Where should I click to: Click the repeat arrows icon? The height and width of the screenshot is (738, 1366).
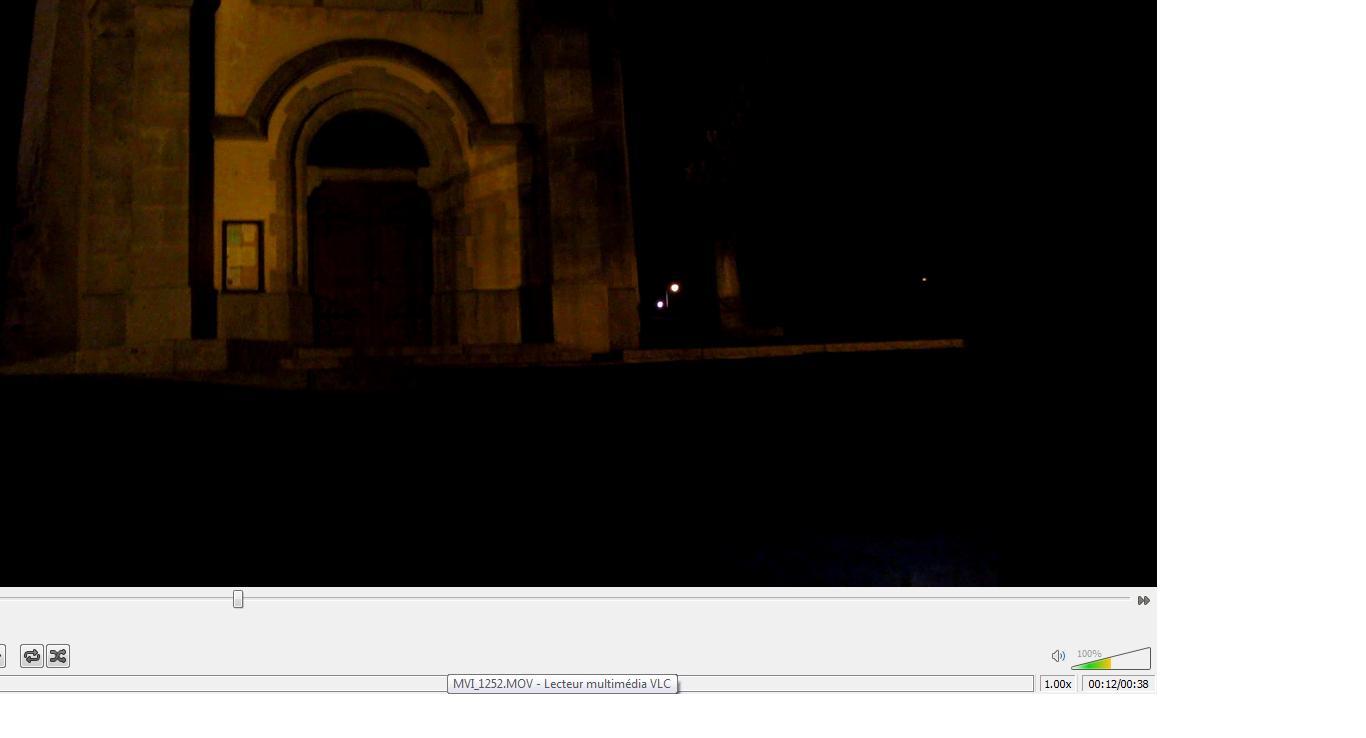pyautogui.click(x=32, y=656)
